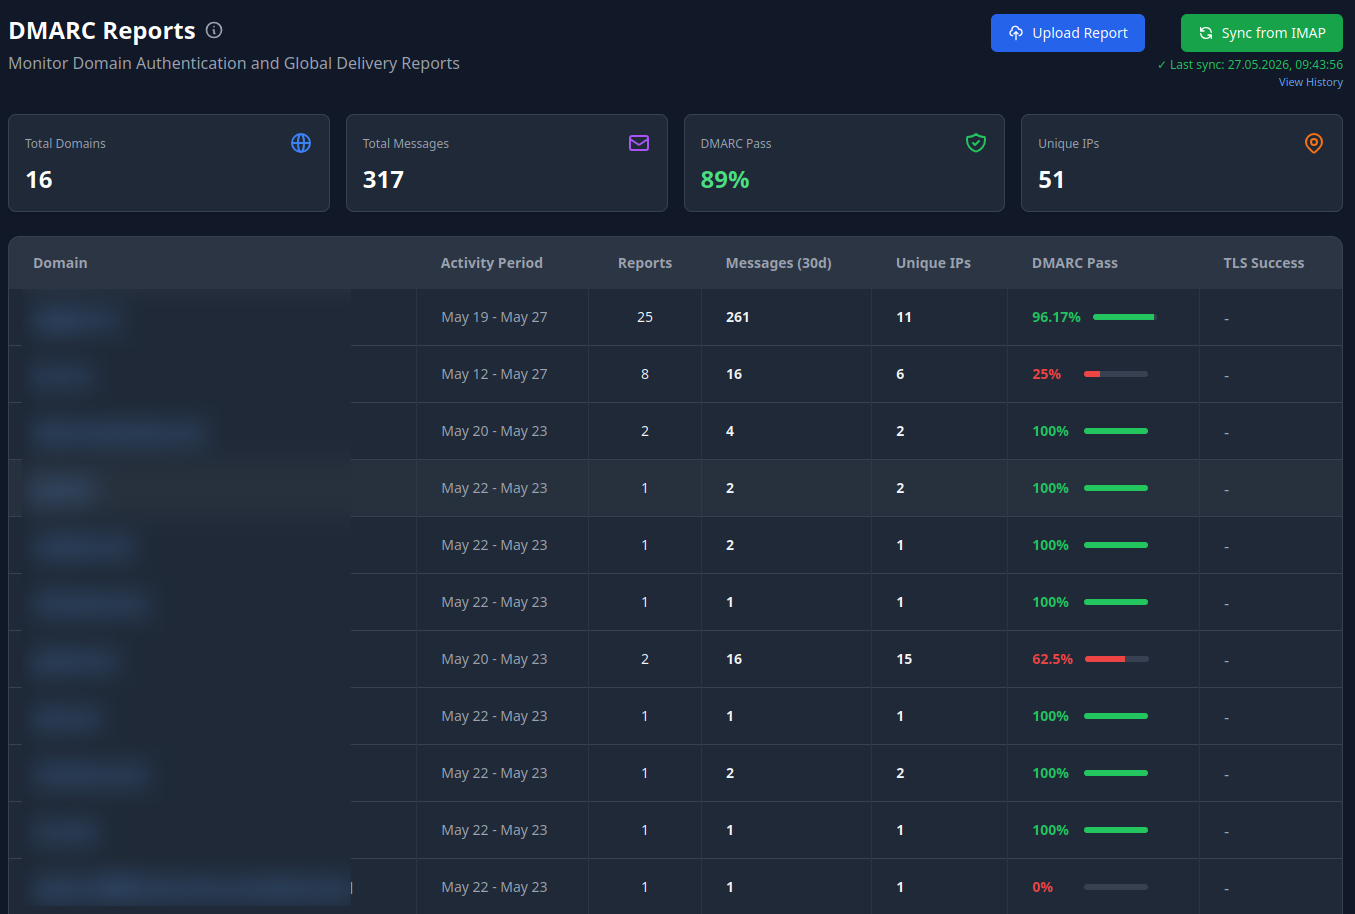Click the info icon beside DMARC Reports title

click(x=214, y=30)
